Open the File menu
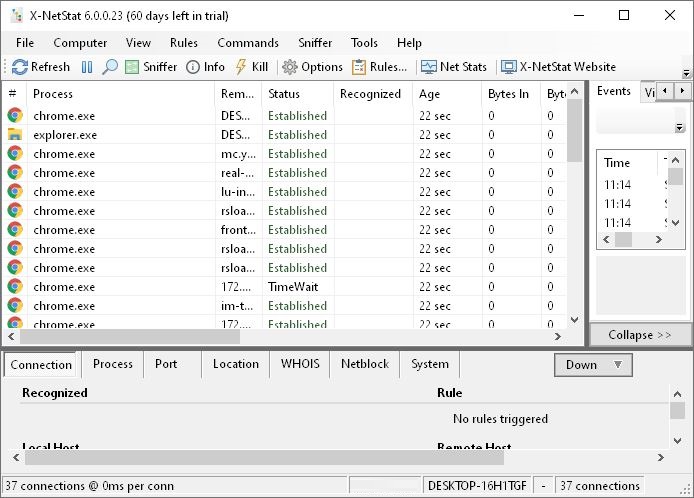Image resolution: width=694 pixels, height=498 pixels. 25,43
